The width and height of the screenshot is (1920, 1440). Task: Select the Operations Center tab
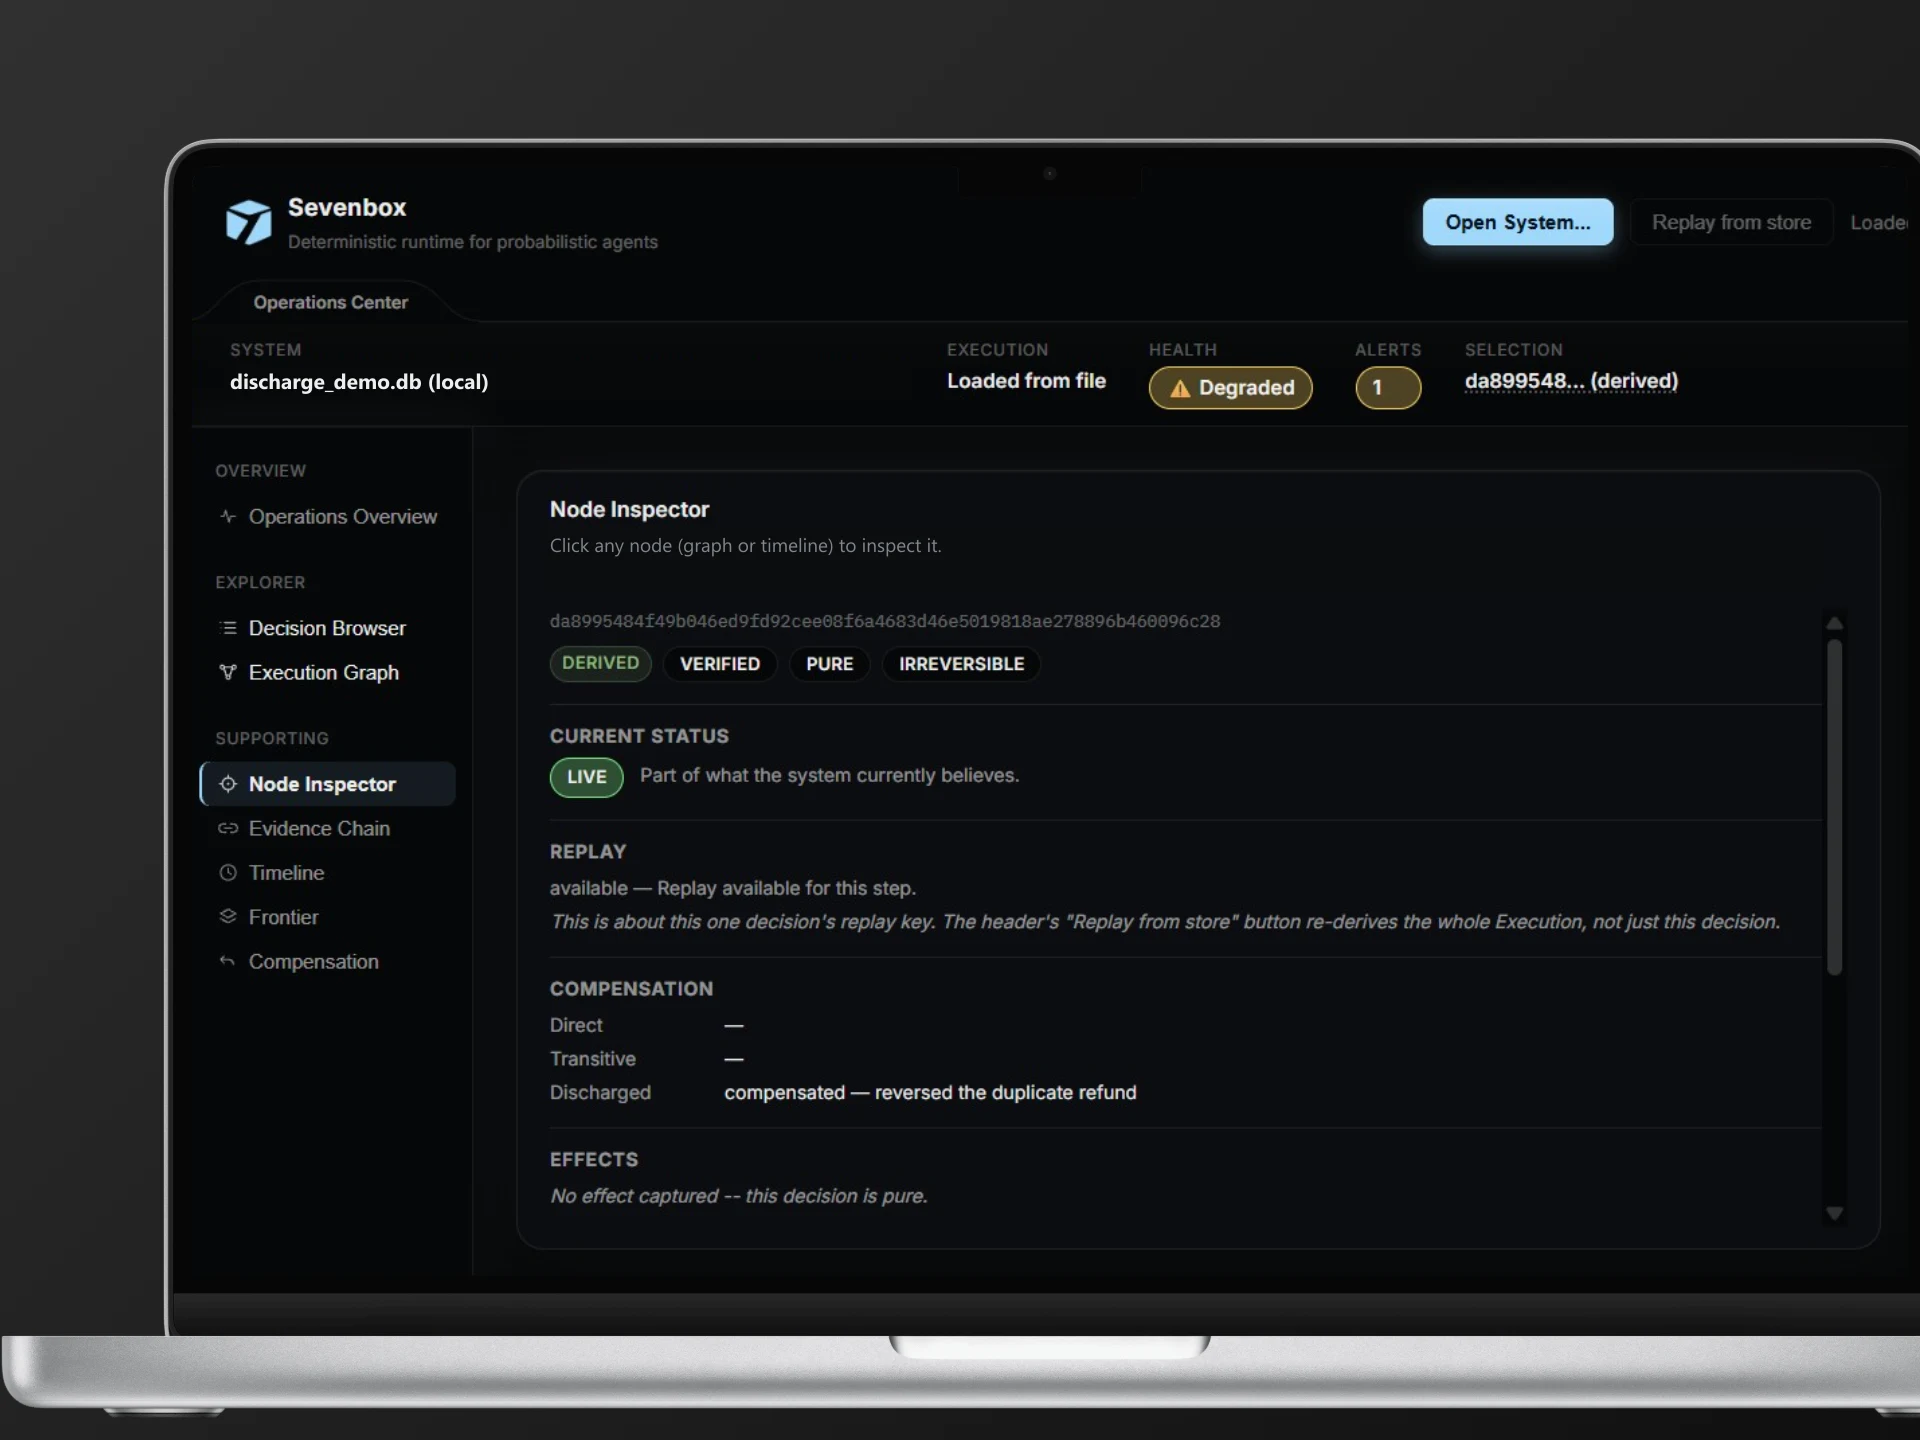(x=331, y=302)
